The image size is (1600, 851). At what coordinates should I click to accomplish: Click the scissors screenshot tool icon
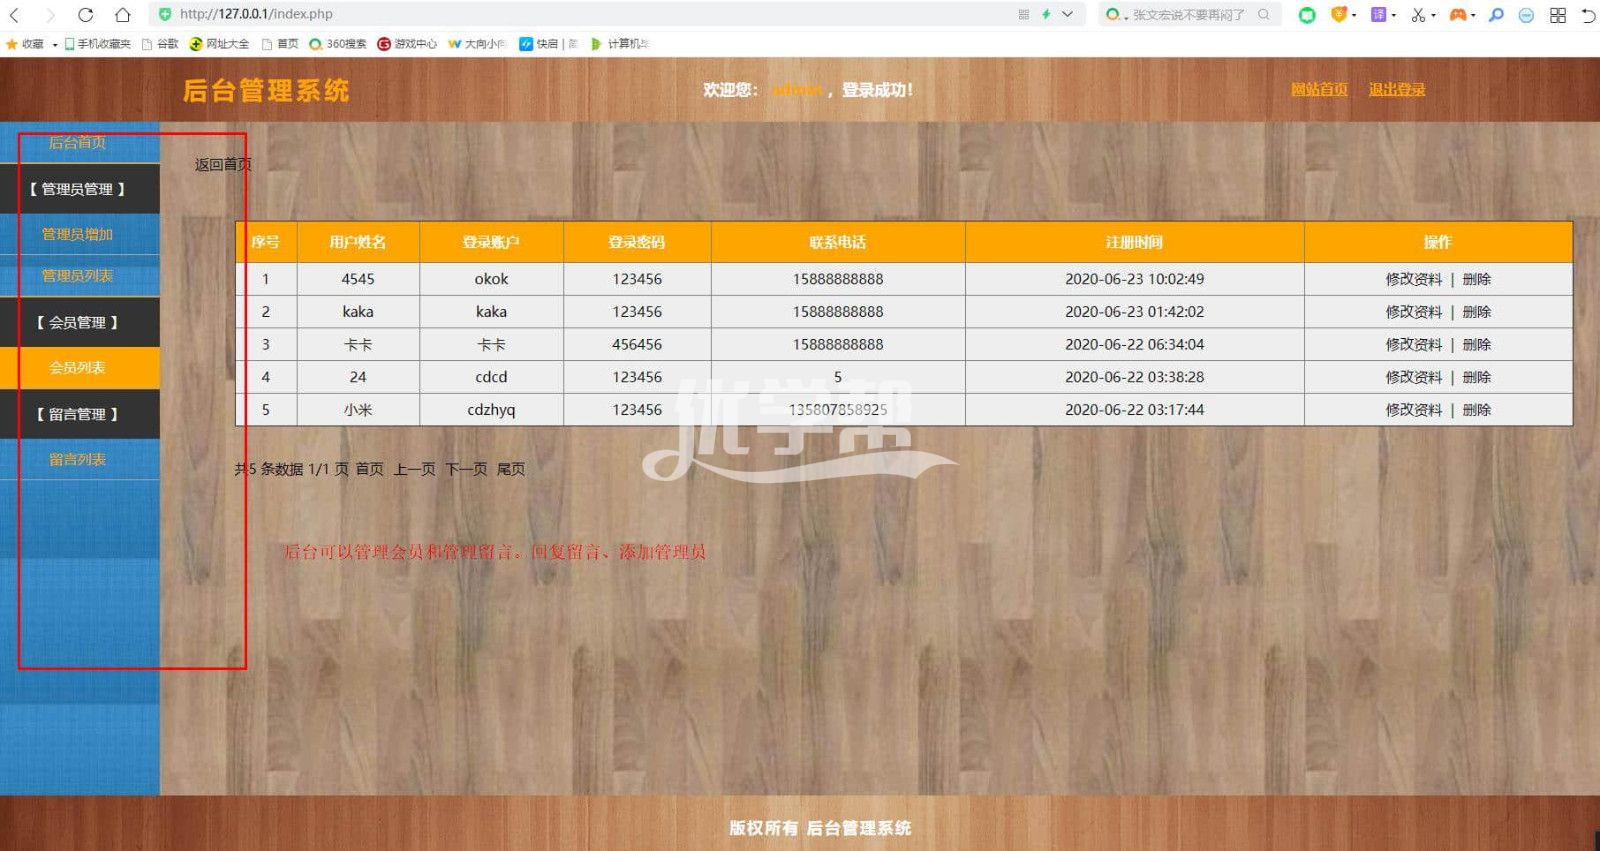click(x=1417, y=15)
